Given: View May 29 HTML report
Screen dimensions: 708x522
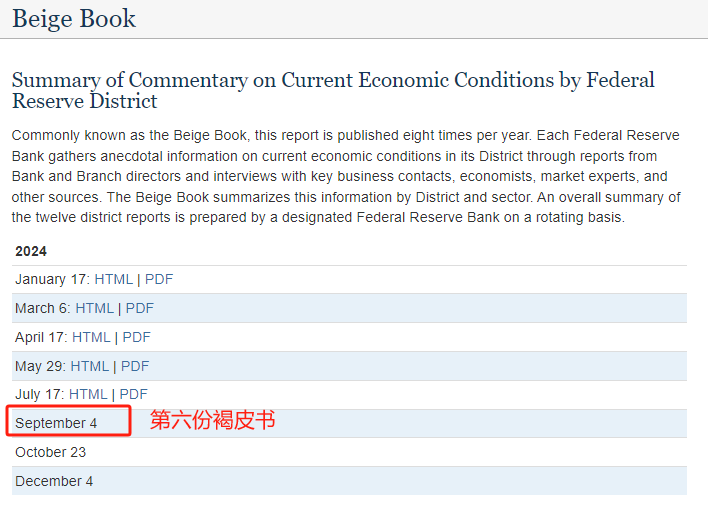Looking at the screenshot, I should (x=90, y=366).
